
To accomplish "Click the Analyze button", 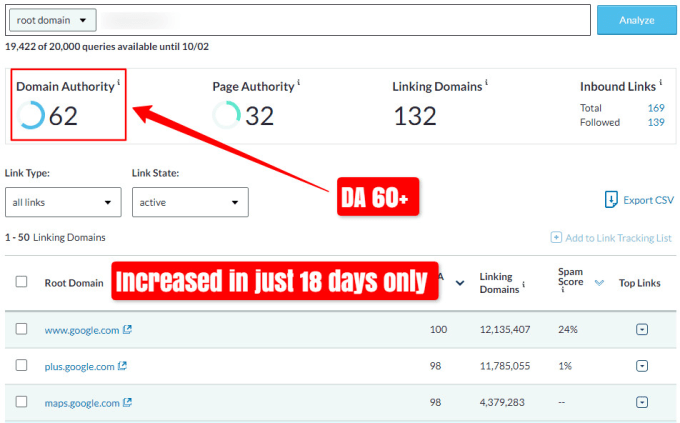I will click(637, 20).
